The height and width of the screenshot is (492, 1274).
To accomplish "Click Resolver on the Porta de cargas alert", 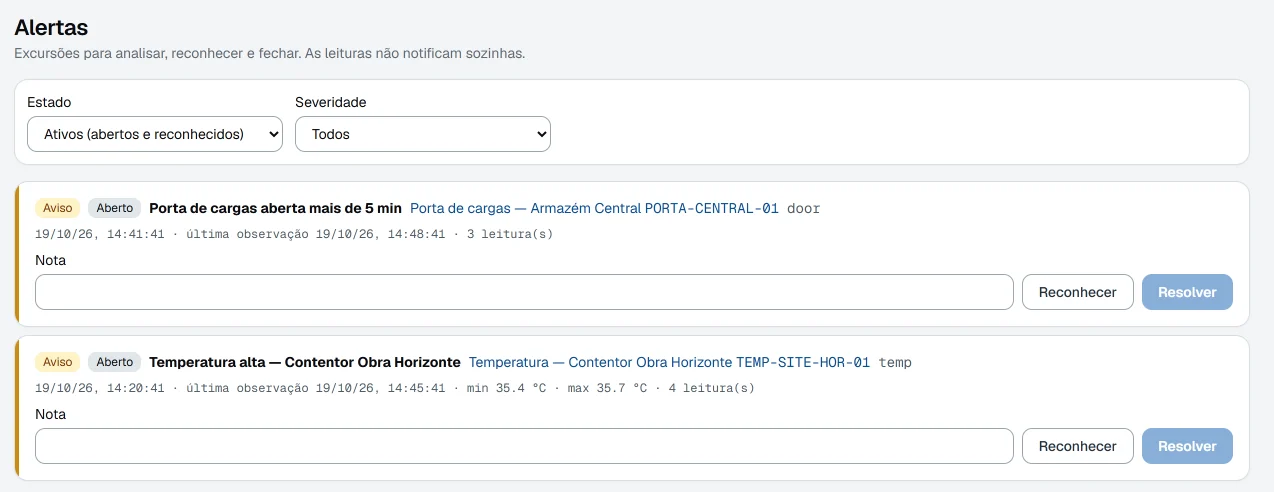I will pos(1187,292).
